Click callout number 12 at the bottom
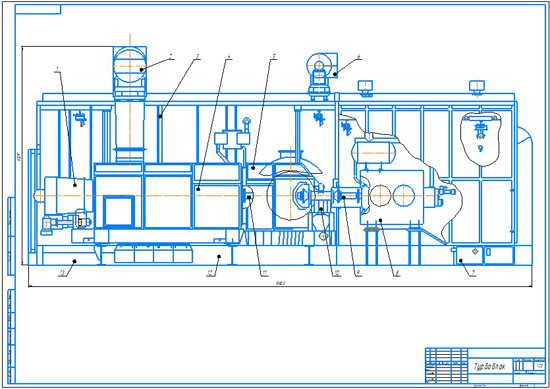The image size is (550, 389). point(211,273)
